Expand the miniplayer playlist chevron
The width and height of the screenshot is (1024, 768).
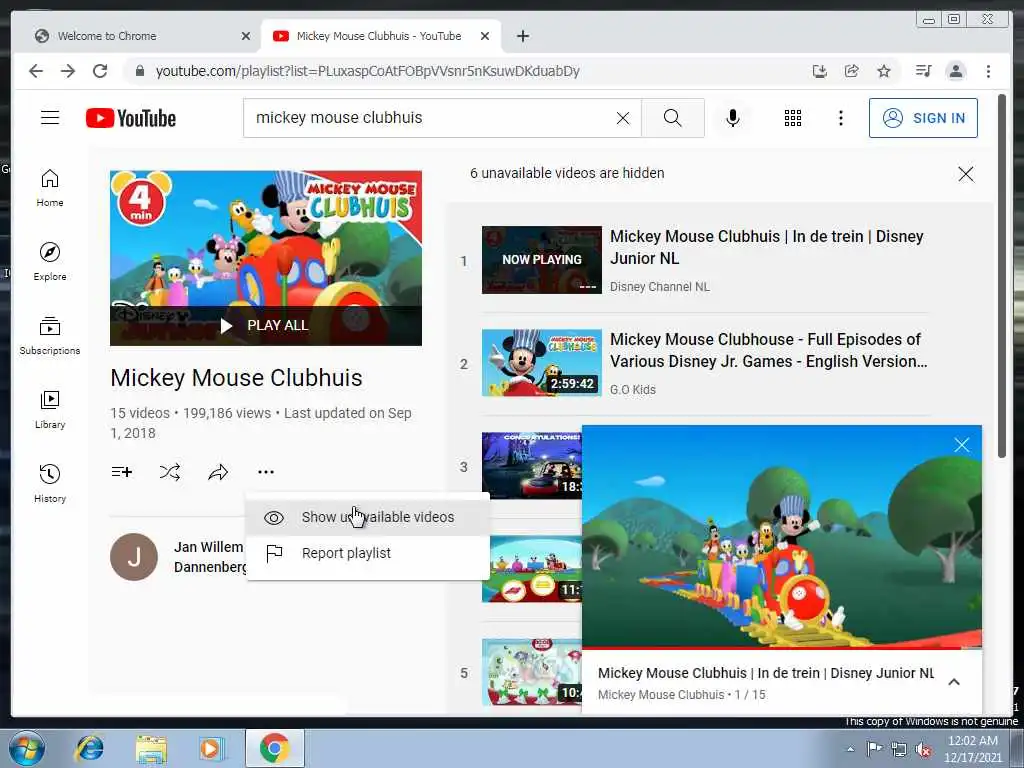(954, 682)
